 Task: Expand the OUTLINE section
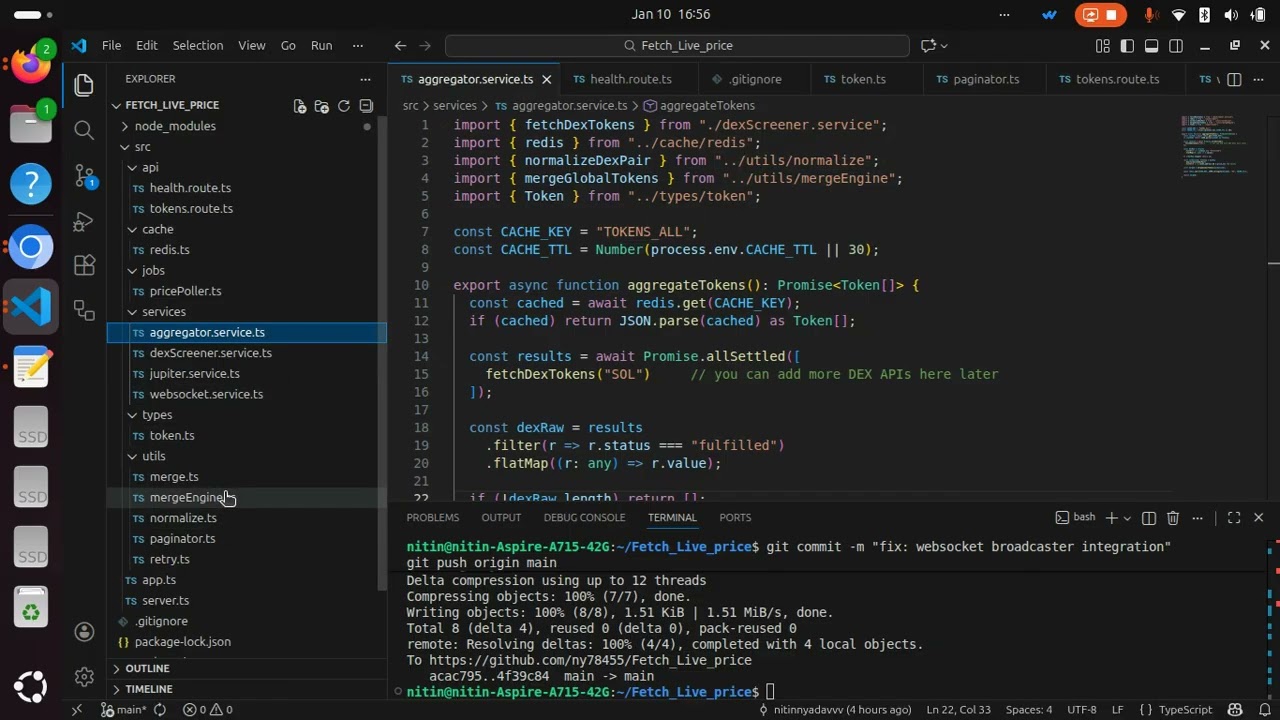247,668
